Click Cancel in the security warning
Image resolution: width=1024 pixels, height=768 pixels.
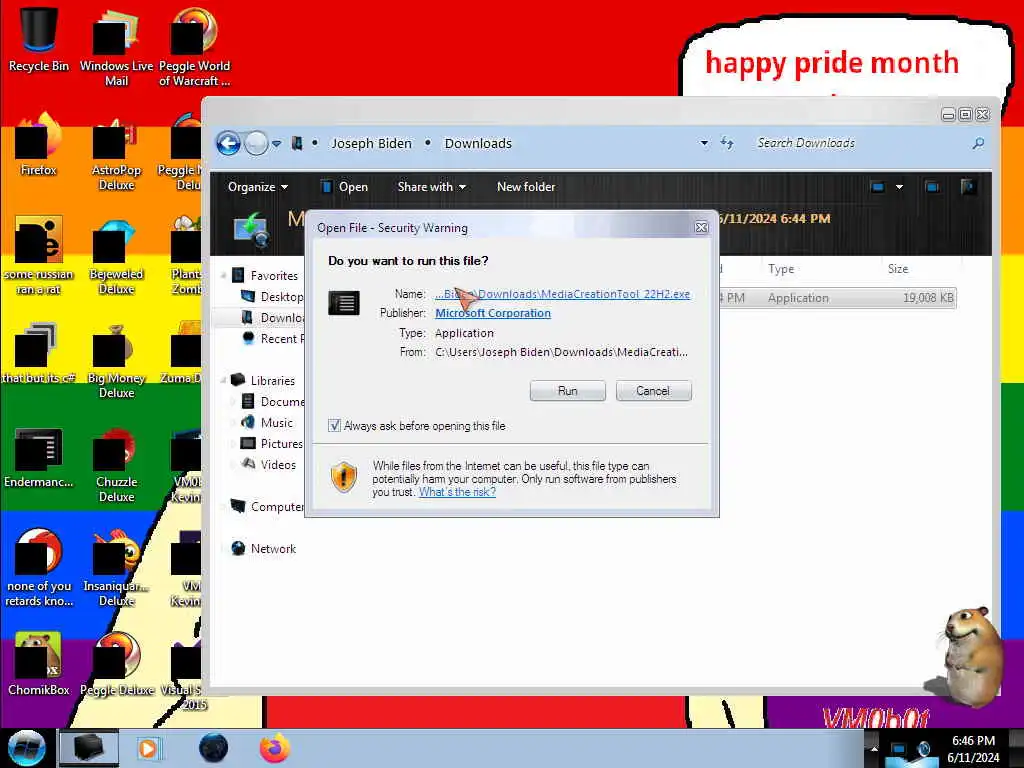(x=653, y=391)
